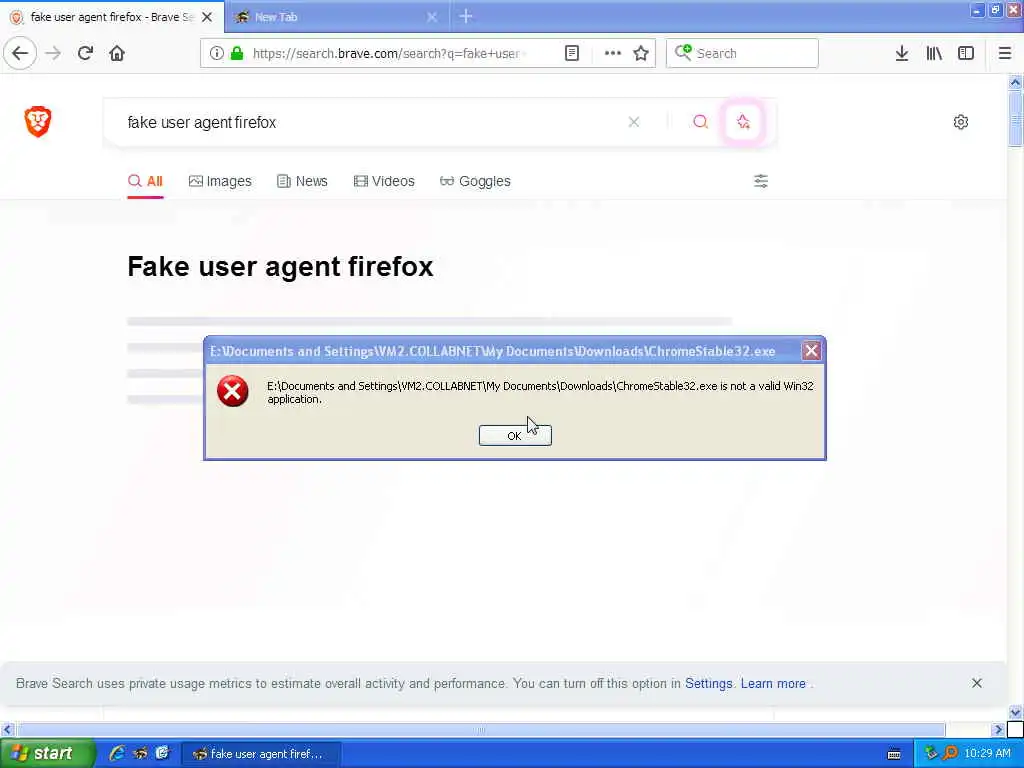Viewport: 1024px width, 768px height.
Task: Switch to Images results
Action: pos(220,181)
